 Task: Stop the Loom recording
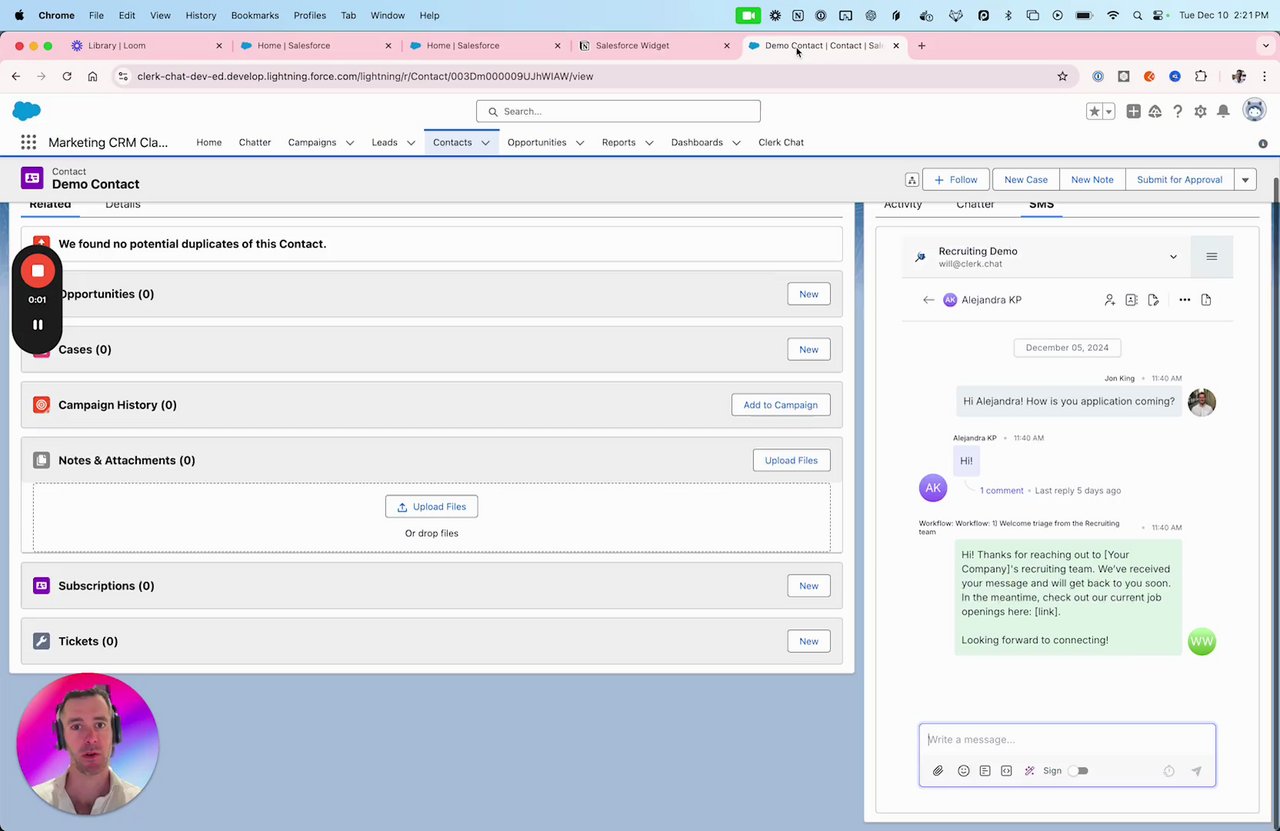[x=38, y=271]
